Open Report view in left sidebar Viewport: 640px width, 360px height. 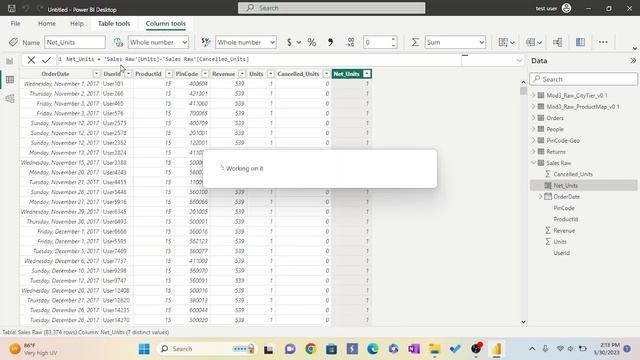(10, 61)
